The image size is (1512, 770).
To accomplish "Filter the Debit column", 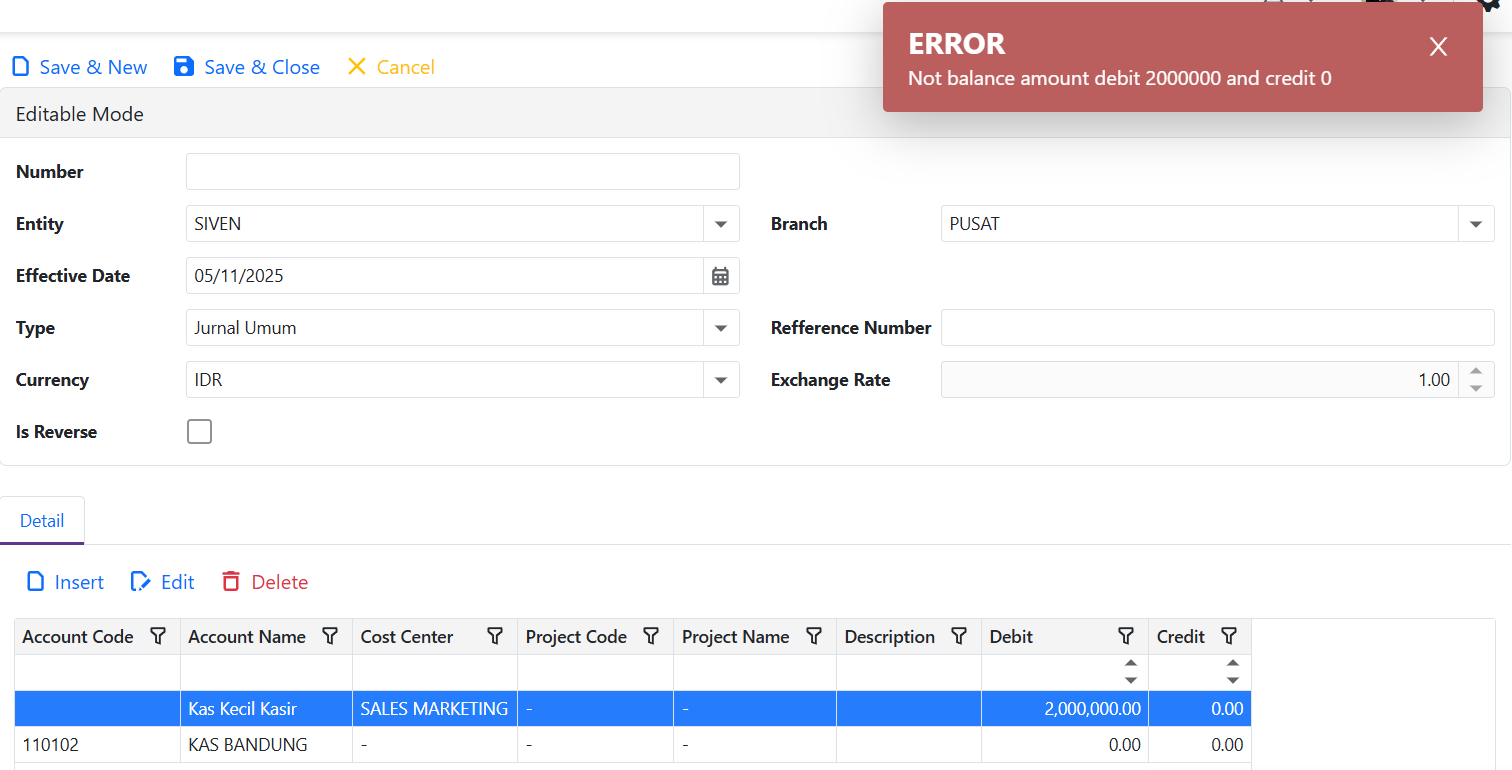I will [1126, 637].
